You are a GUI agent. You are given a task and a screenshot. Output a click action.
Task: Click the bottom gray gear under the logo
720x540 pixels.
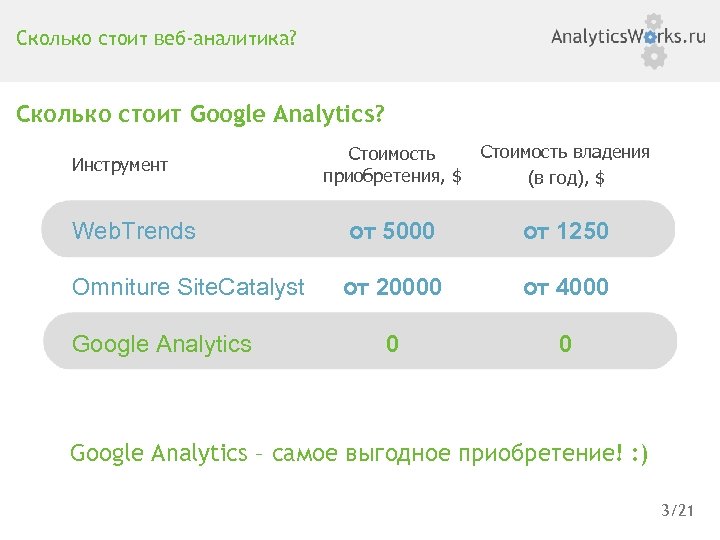pyautogui.click(x=654, y=57)
